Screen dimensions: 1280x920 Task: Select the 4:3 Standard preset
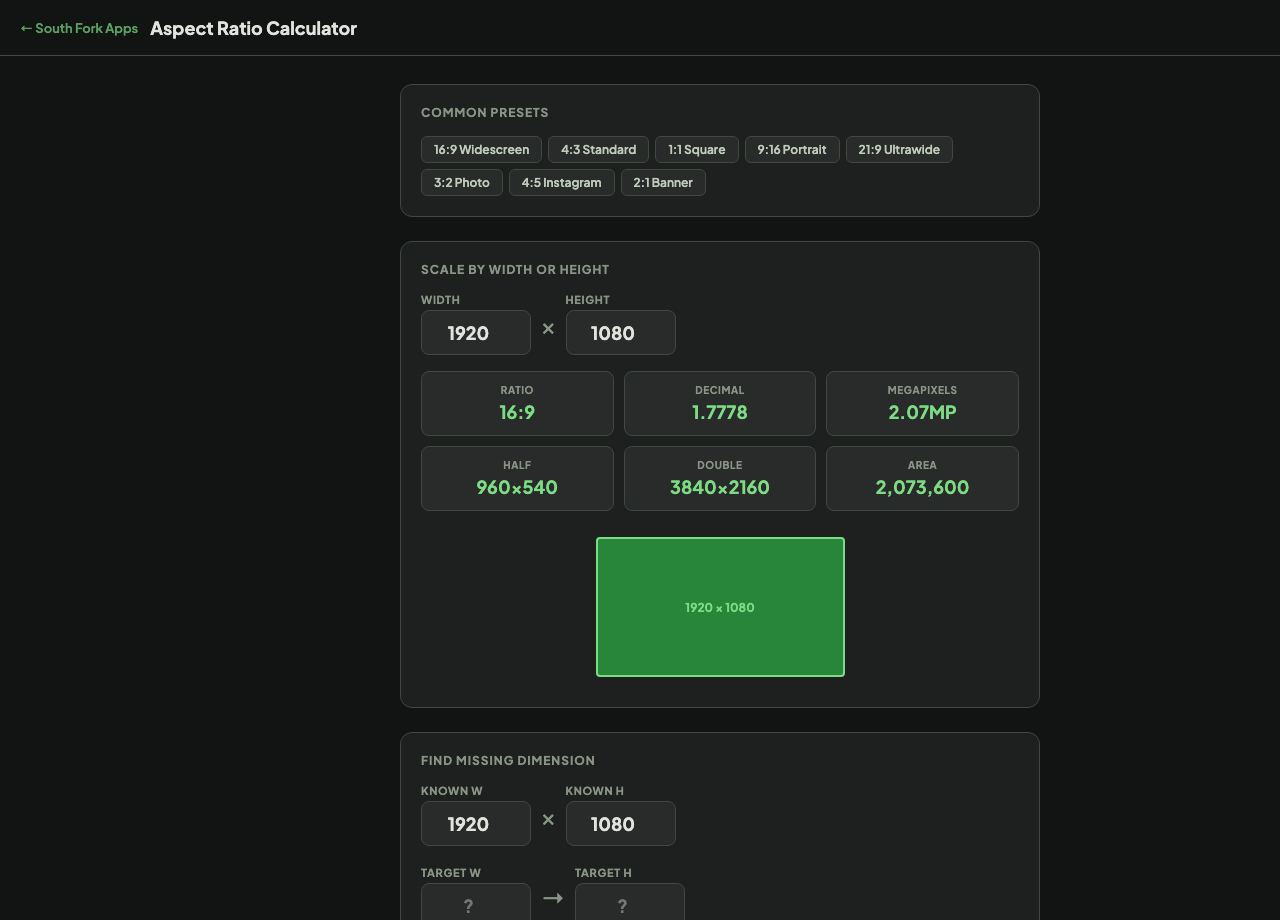point(598,150)
